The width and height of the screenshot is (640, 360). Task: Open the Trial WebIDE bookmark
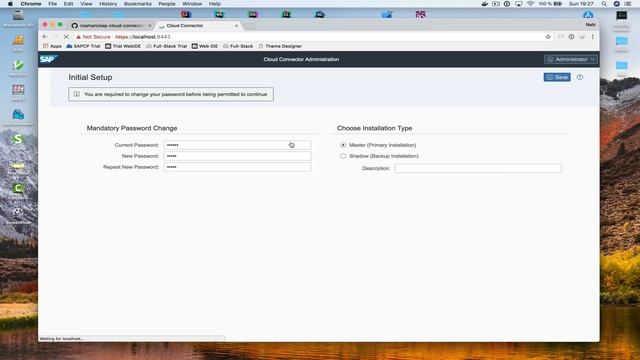click(x=123, y=46)
